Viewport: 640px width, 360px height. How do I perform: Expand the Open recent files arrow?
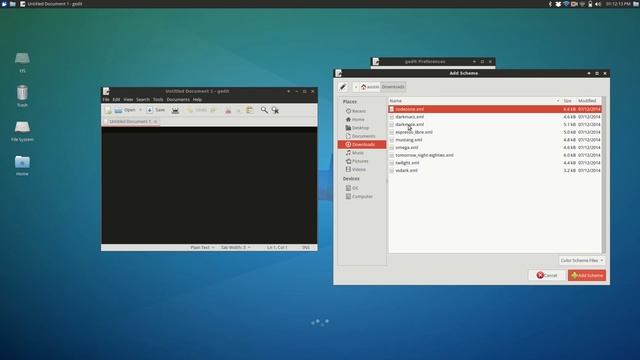140,110
